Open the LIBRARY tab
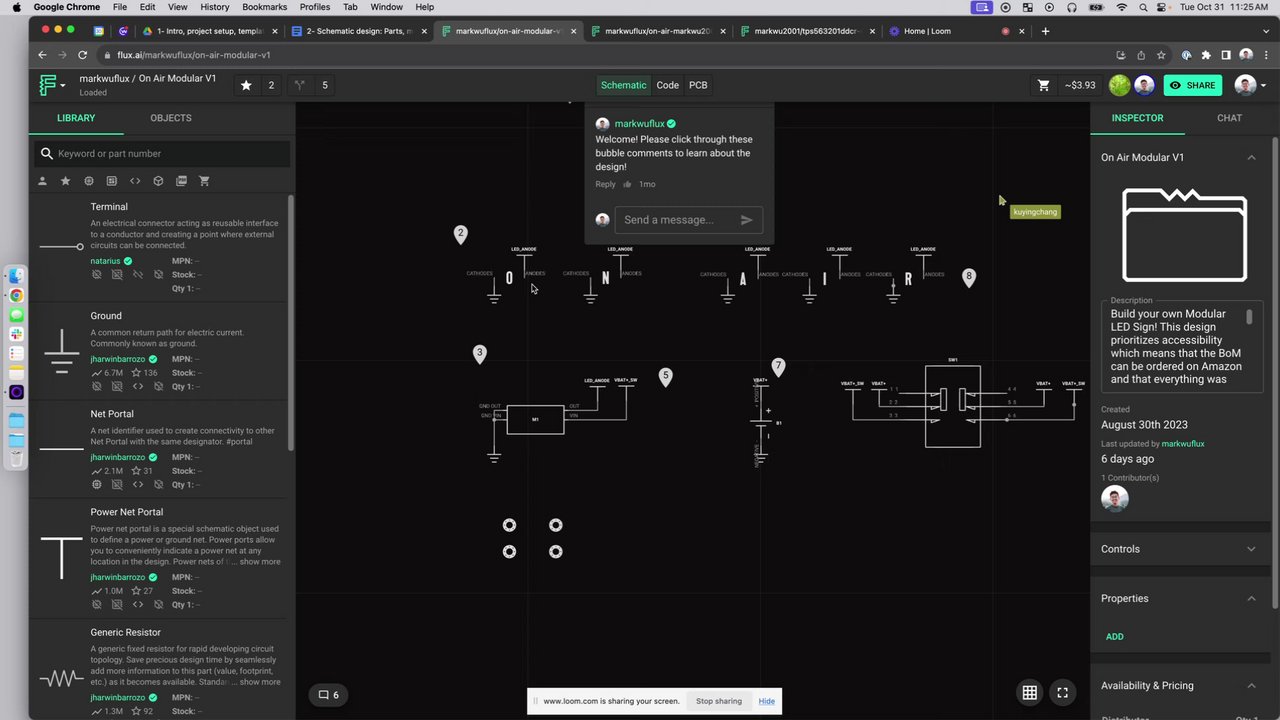 tap(76, 118)
